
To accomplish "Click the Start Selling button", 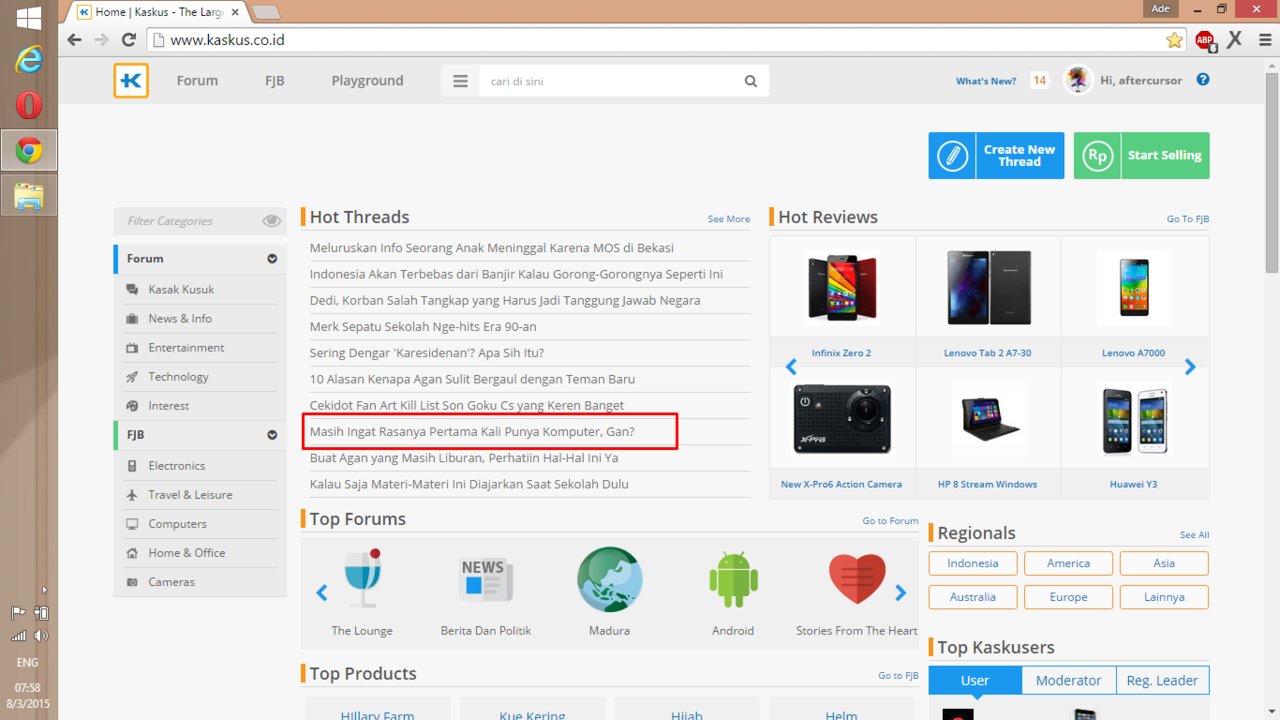I will (1142, 156).
